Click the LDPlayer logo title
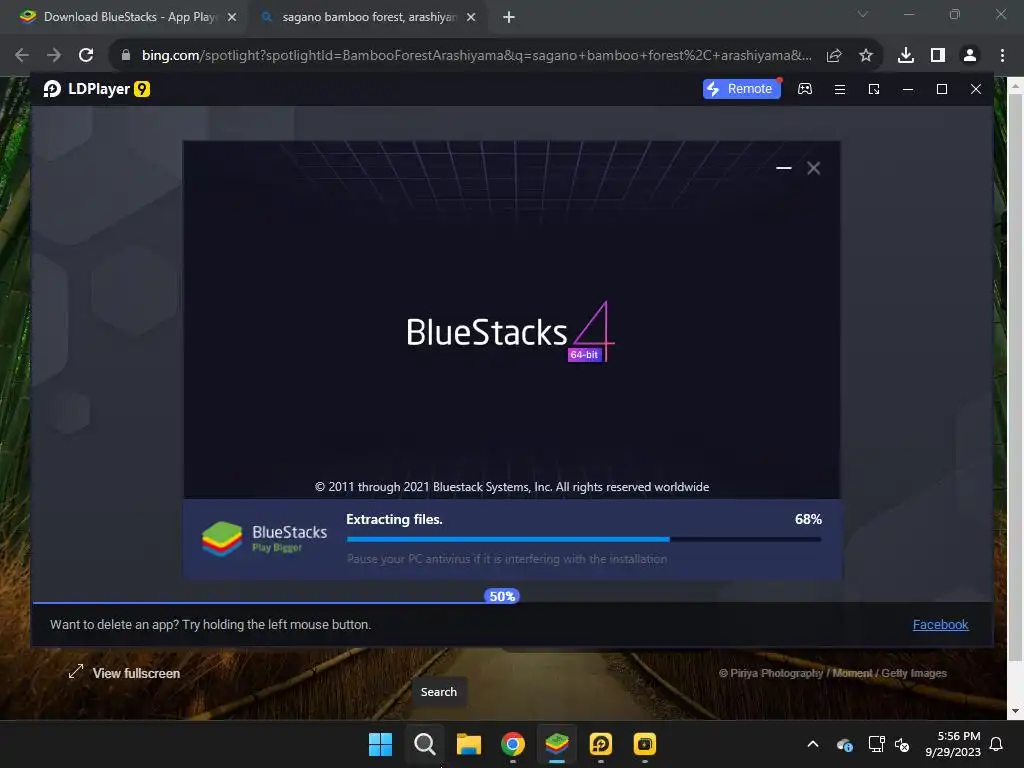 (97, 89)
